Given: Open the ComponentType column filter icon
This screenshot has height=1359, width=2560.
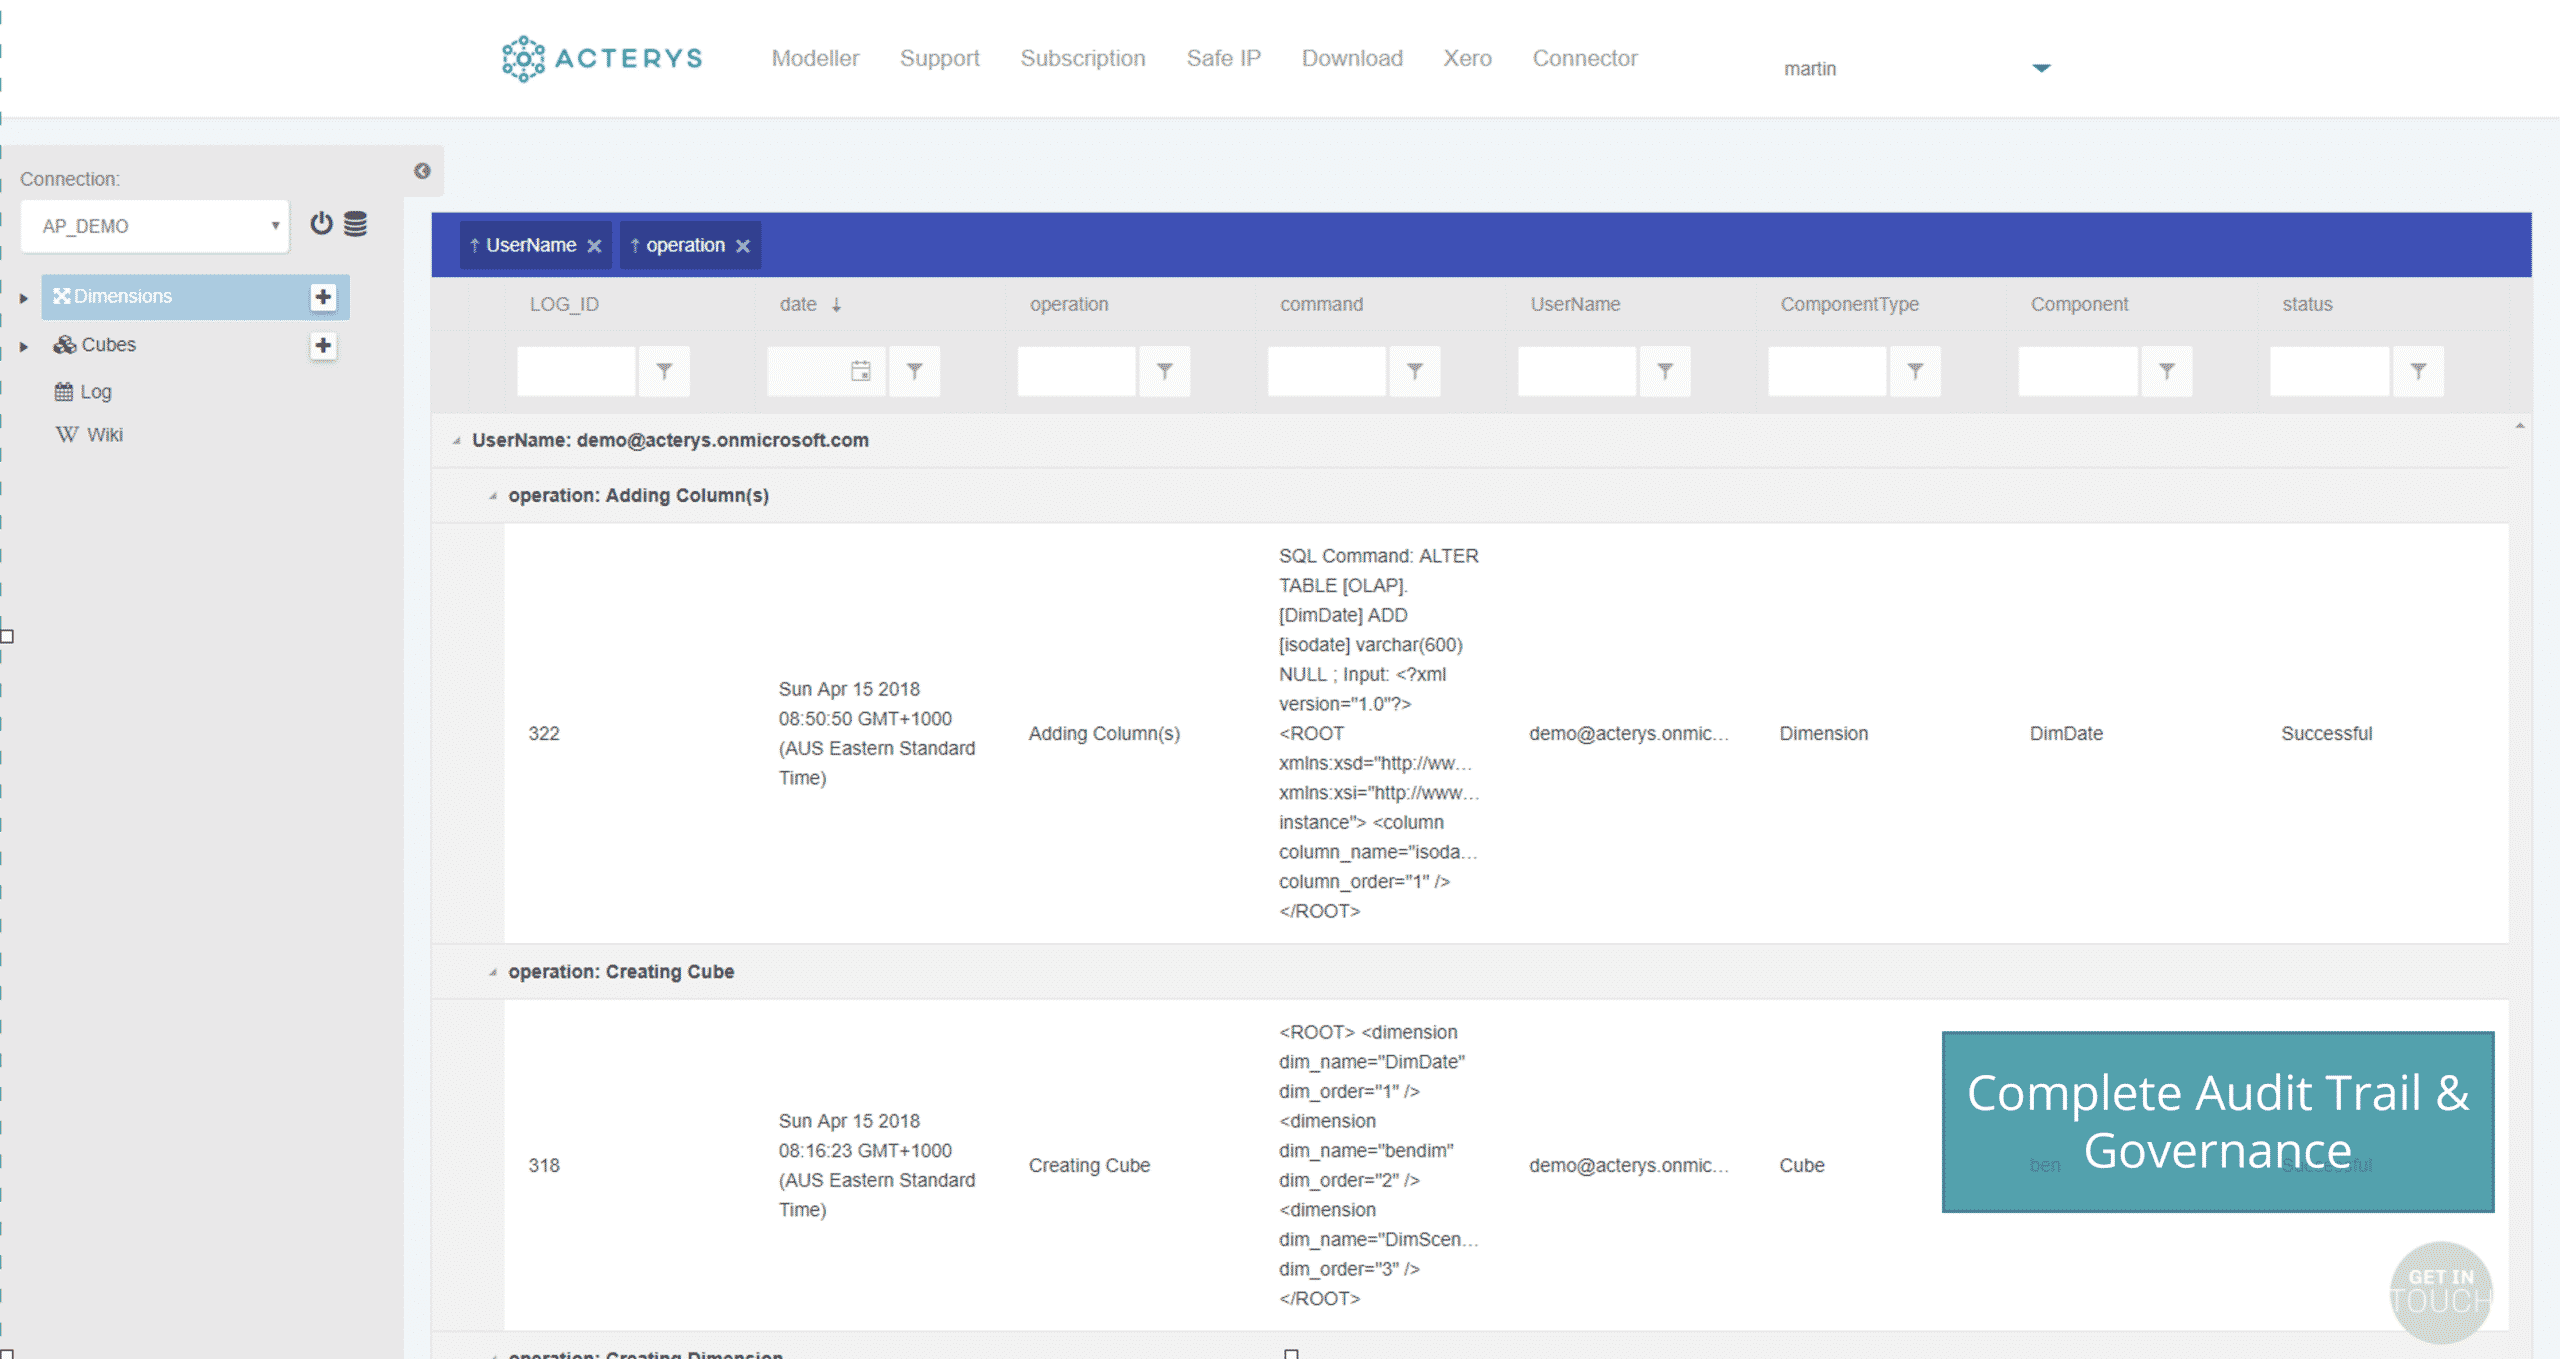Looking at the screenshot, I should pos(1915,371).
